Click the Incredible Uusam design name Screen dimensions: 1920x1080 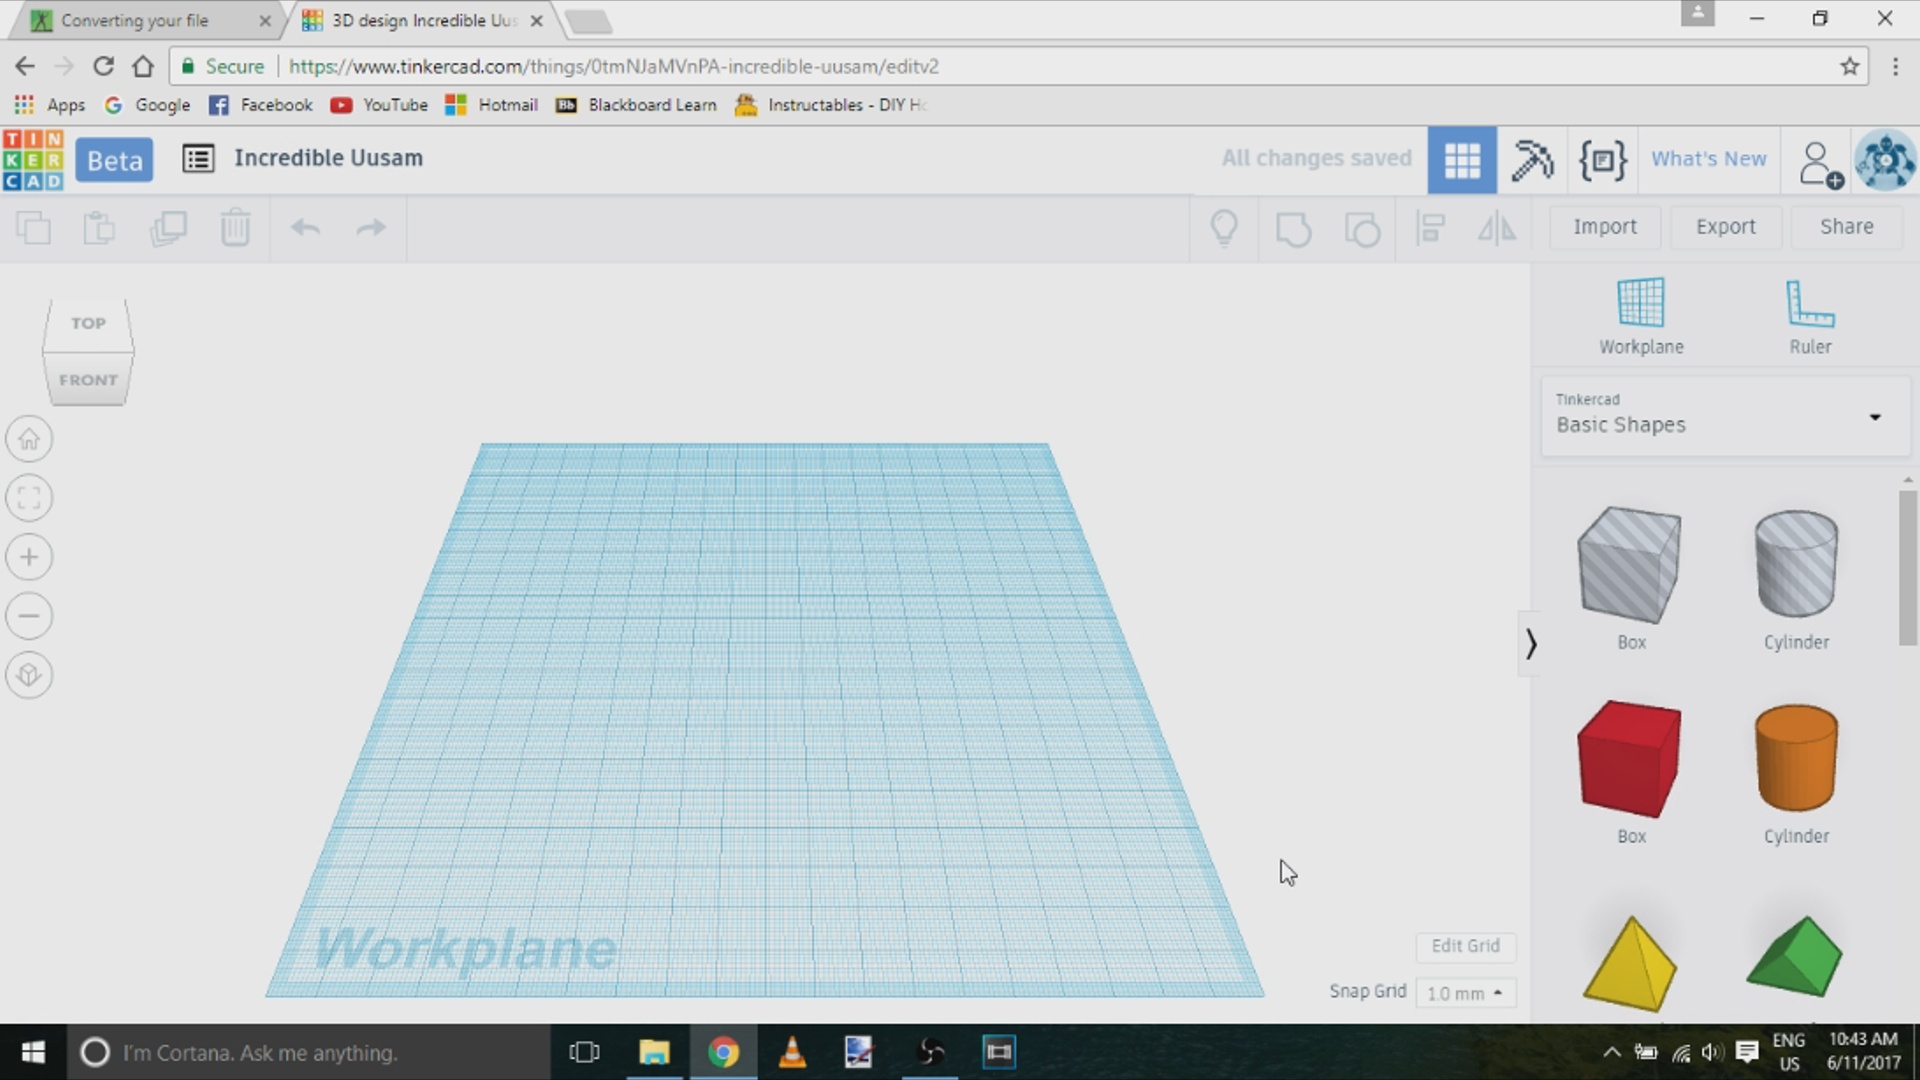328,158
